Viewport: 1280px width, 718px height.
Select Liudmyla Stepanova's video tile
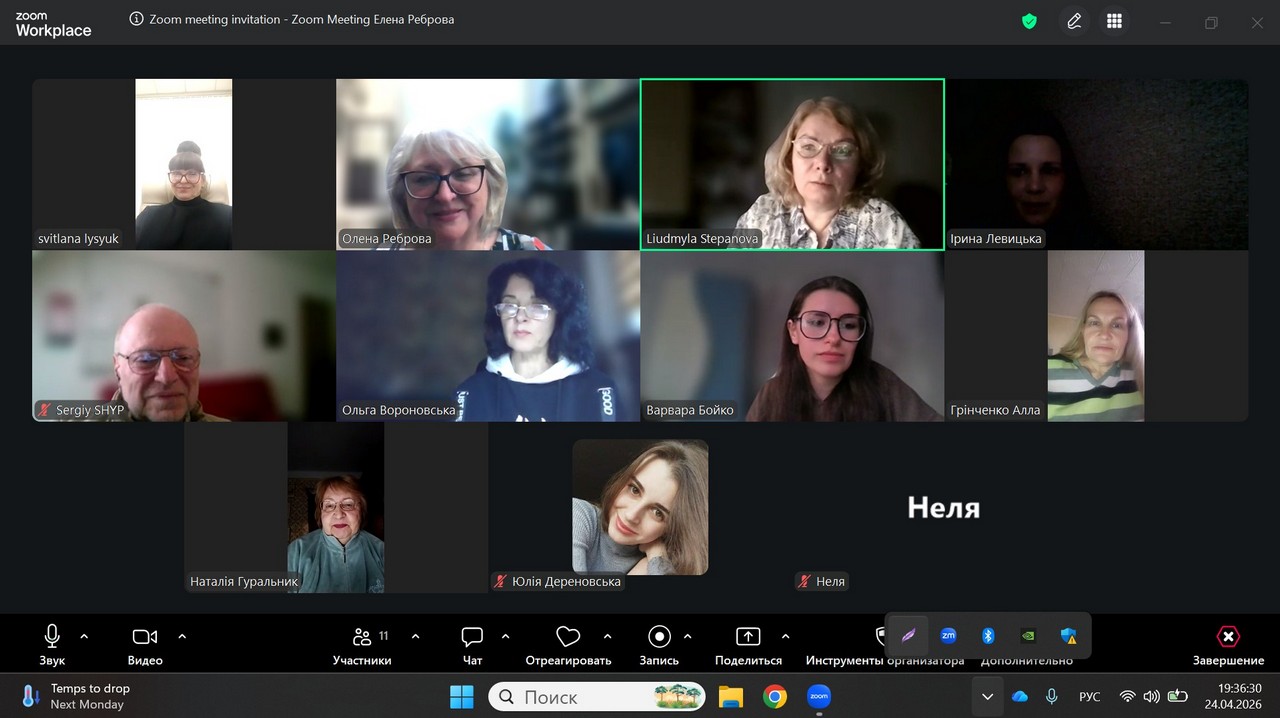pyautogui.click(x=792, y=164)
